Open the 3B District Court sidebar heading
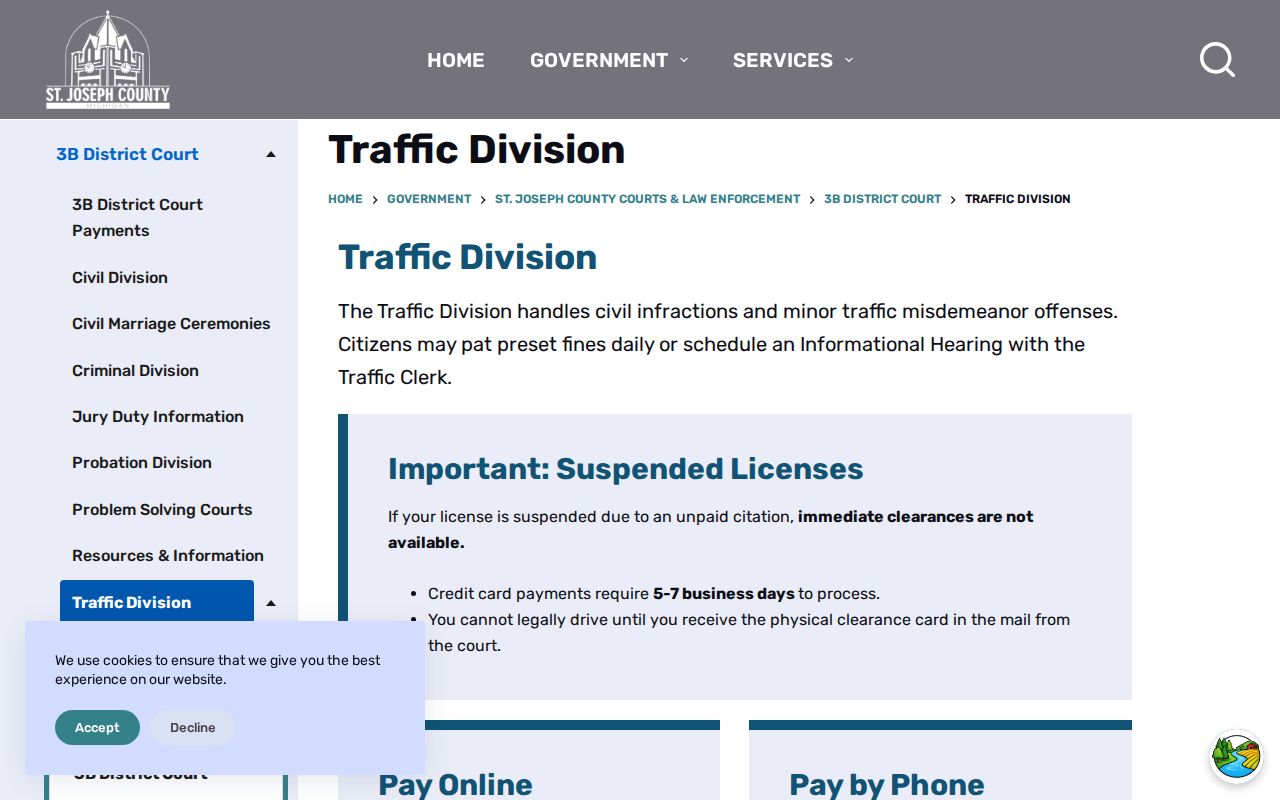 [x=127, y=154]
